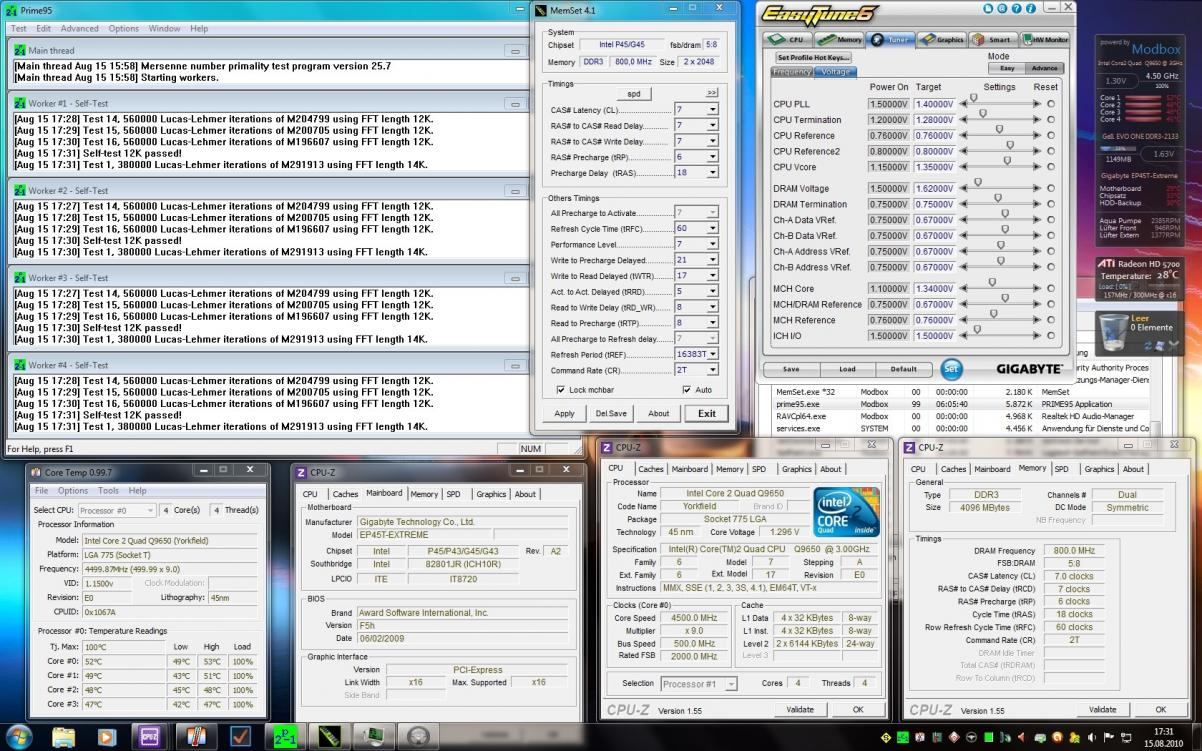The width and height of the screenshot is (1202, 751).
Task: Click the Default button in EasyTune6
Action: pyautogui.click(x=903, y=368)
